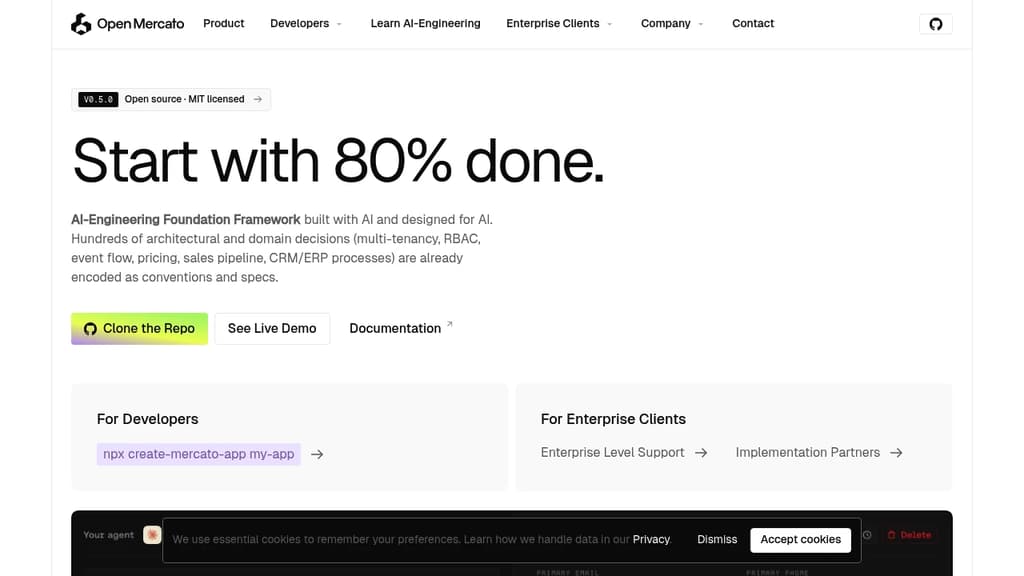This screenshot has width=1024, height=576.
Task: Click the arrow after Implementation Partners
Action: [896, 453]
